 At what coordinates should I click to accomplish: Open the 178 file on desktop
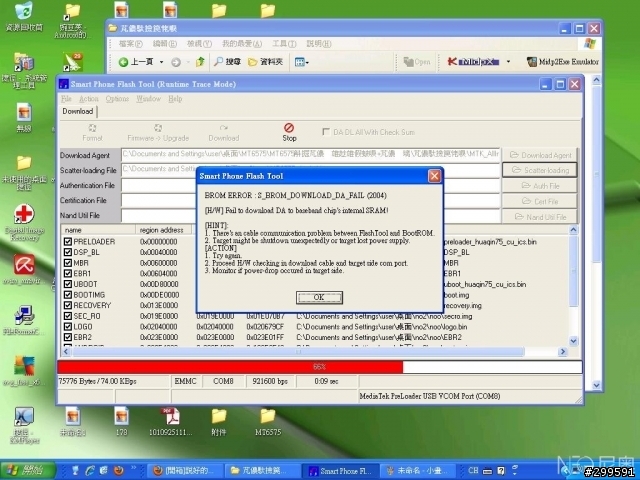(121, 417)
